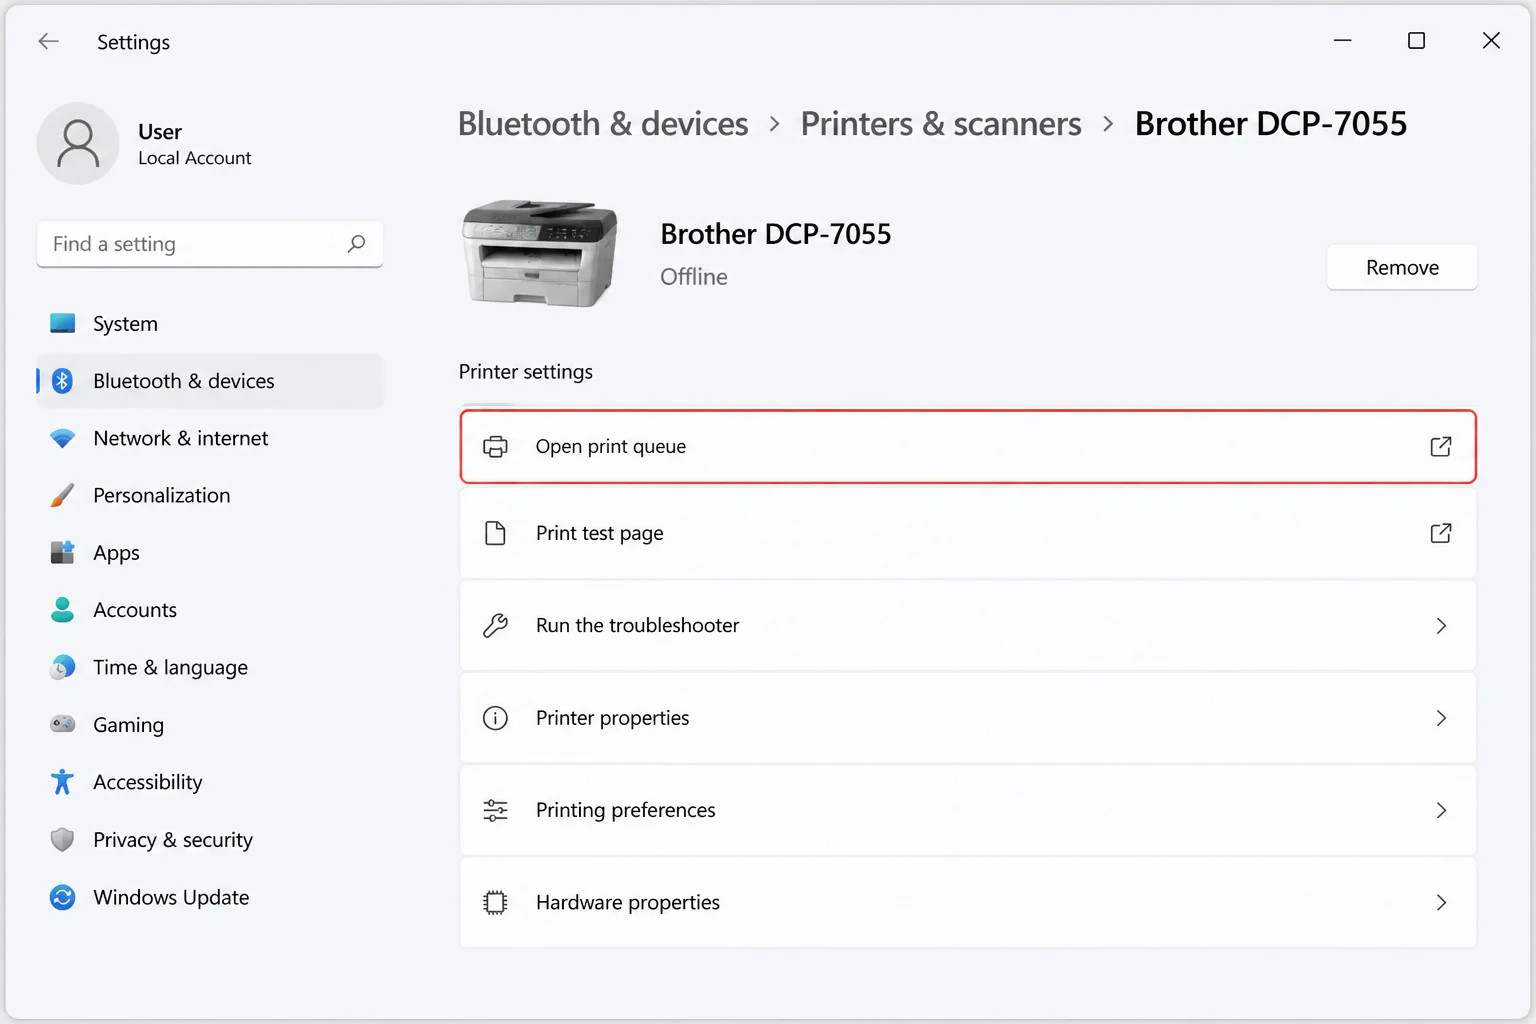
Task: Click the info icon beside Printer properties
Action: 495,718
